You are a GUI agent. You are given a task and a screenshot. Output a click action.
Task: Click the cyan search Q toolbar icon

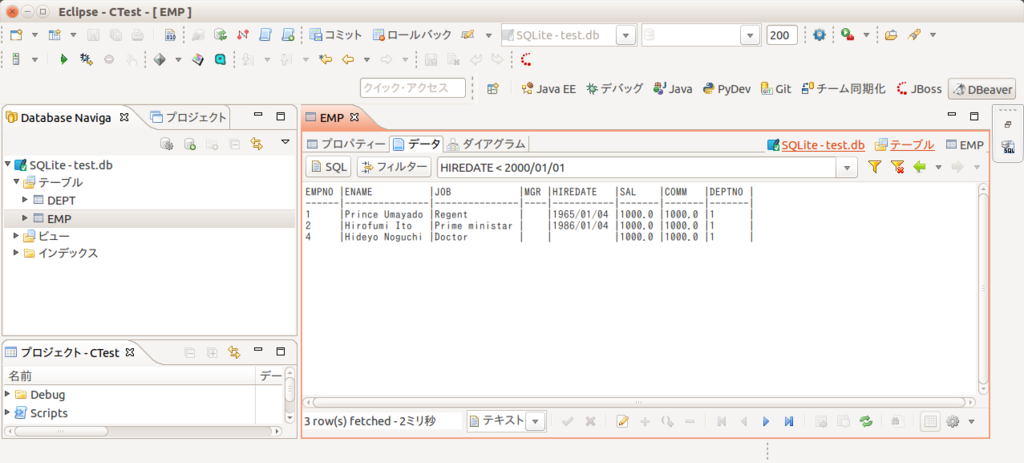pyautogui.click(x=221, y=59)
